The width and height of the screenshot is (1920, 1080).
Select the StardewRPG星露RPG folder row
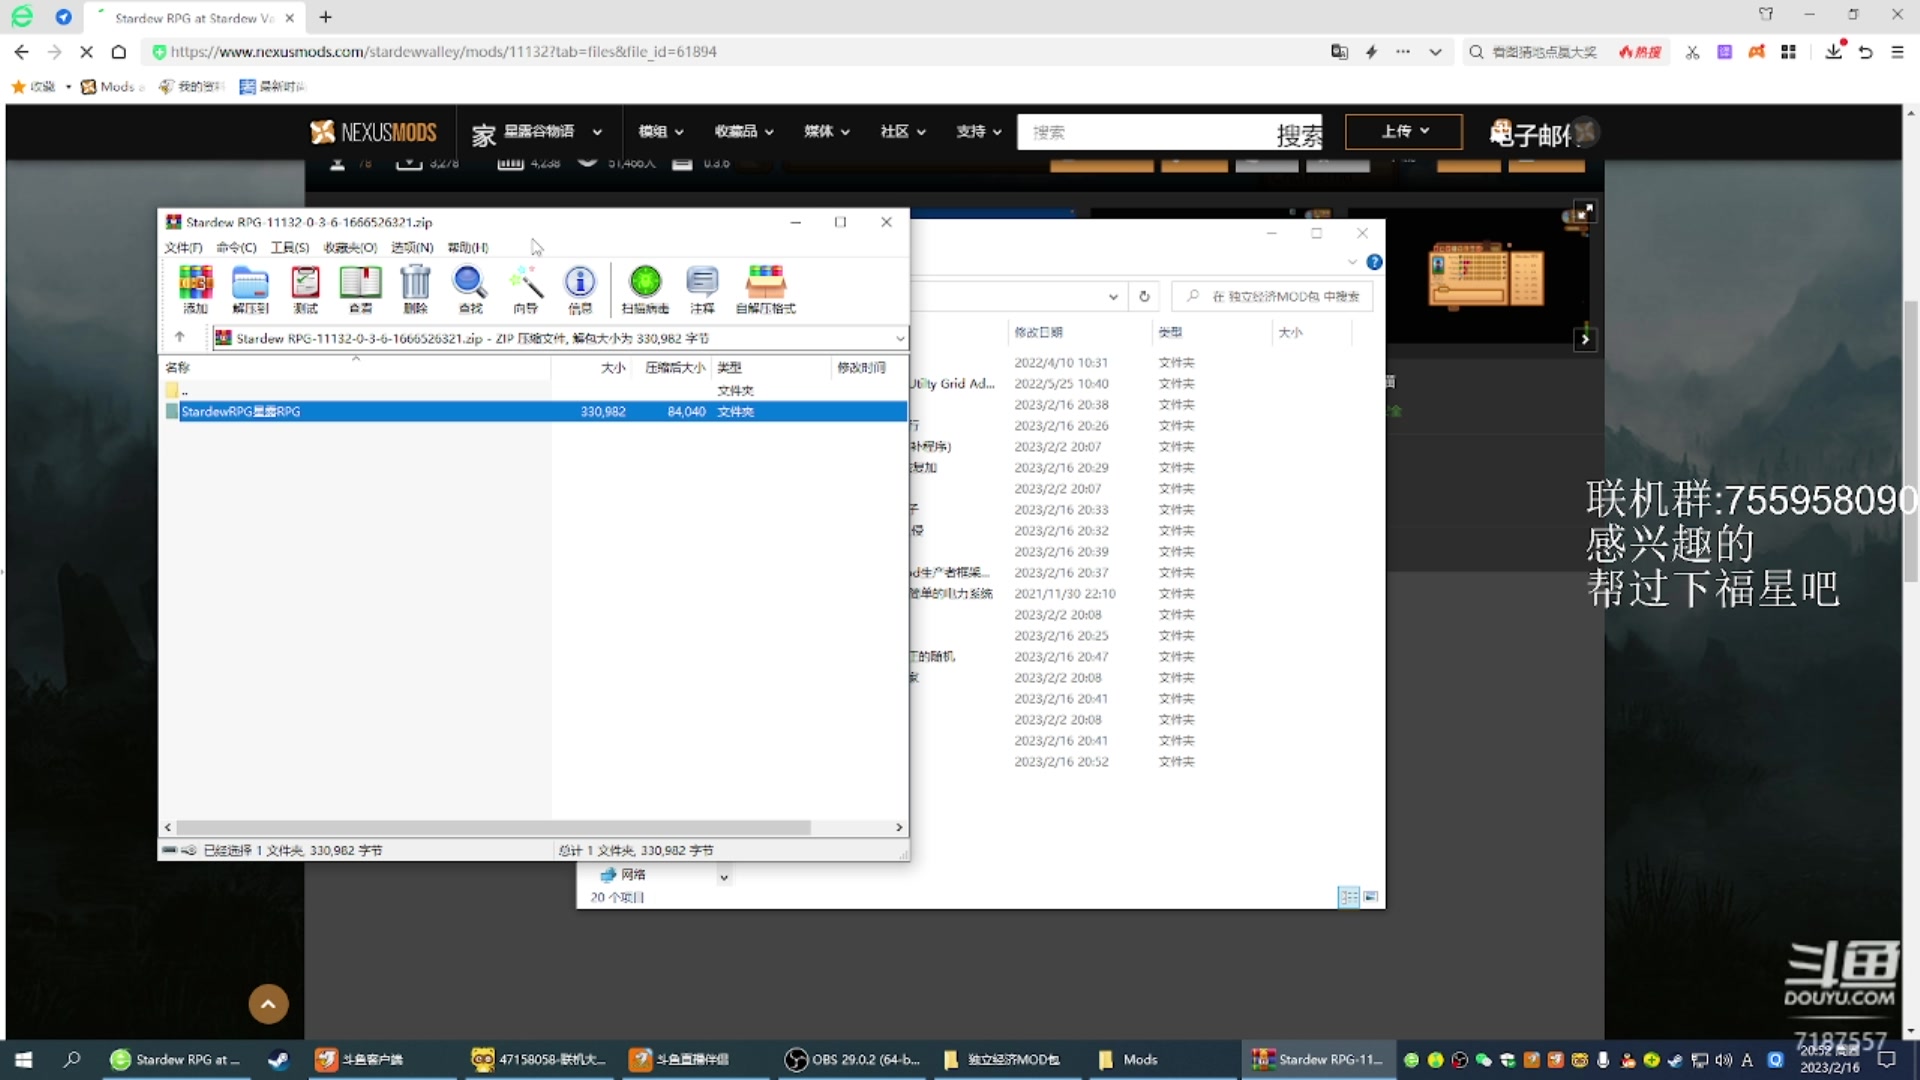tap(536, 411)
